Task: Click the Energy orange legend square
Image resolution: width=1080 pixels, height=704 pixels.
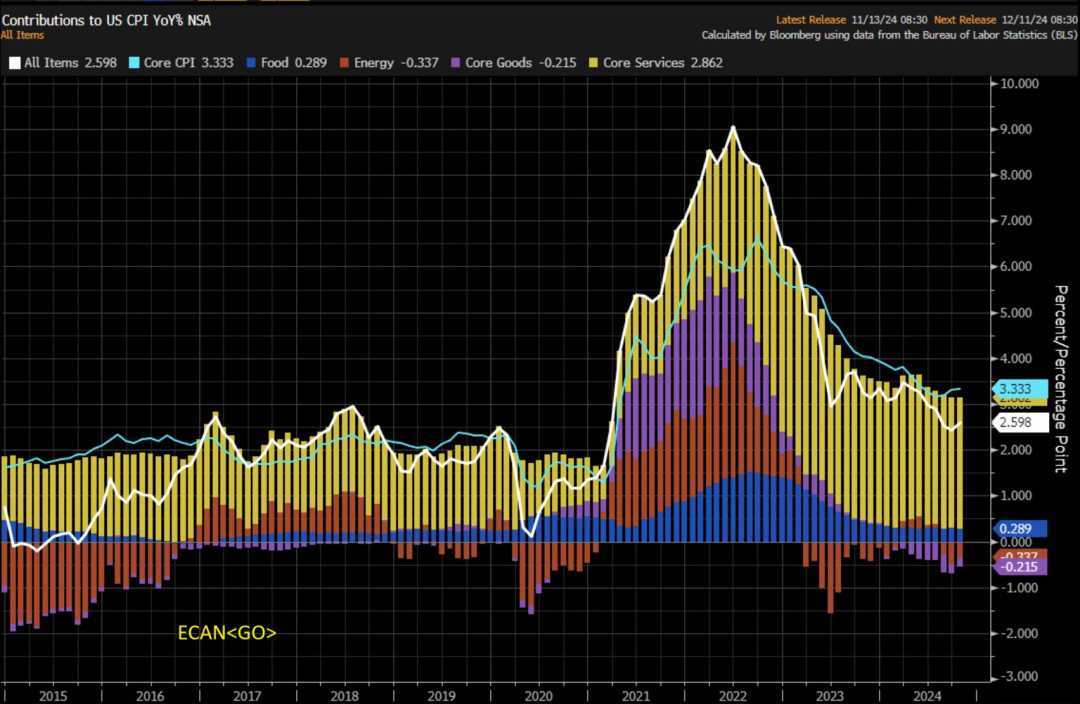Action: point(343,62)
